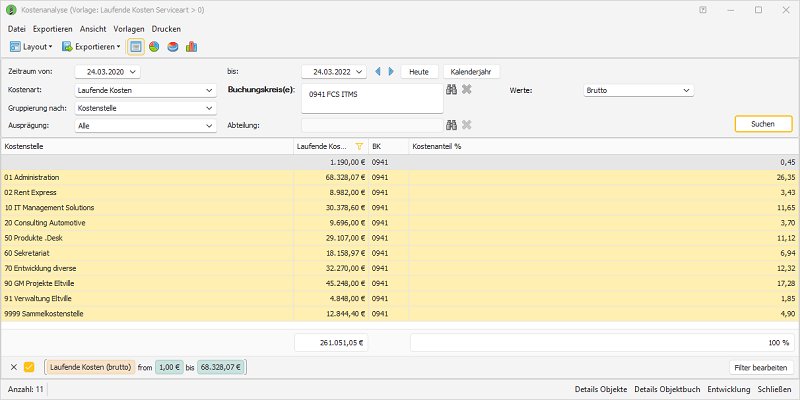Search Buchungskreis with the binoculars icon

coord(452,90)
